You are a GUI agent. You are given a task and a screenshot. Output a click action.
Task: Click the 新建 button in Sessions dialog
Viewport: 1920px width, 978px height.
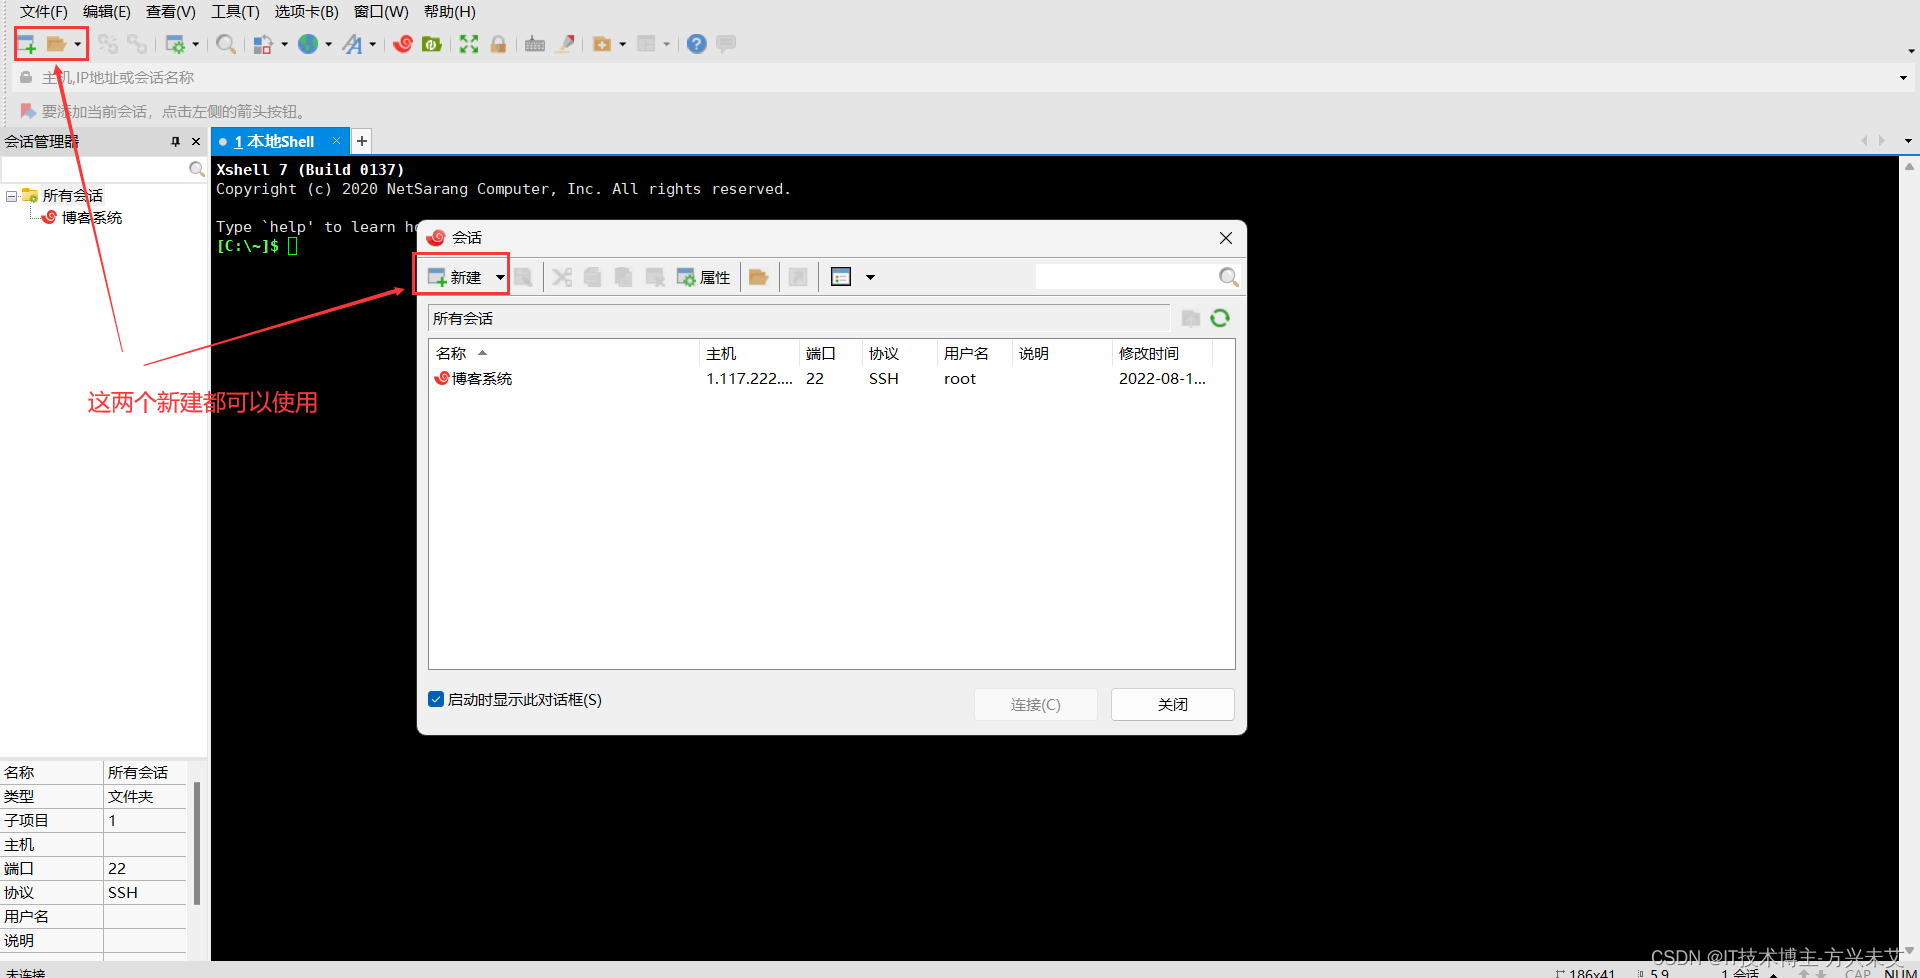(x=456, y=277)
